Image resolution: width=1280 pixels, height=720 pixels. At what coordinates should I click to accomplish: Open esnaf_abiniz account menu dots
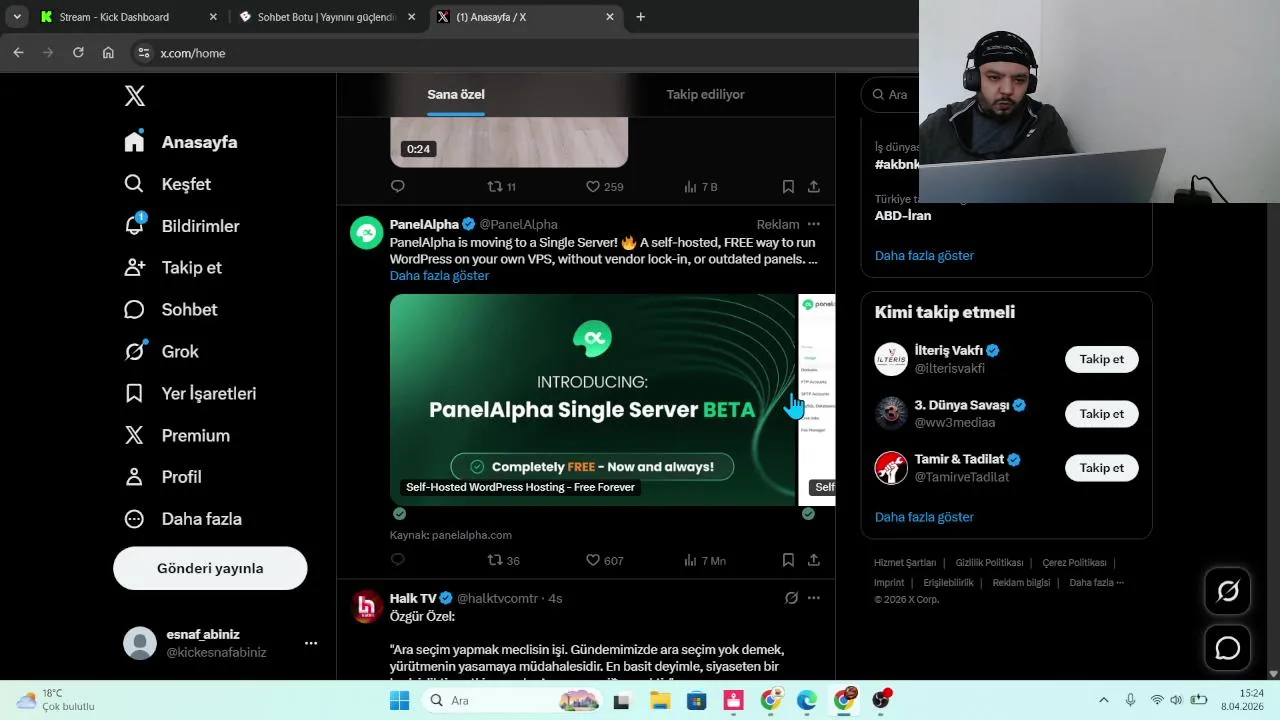[311, 643]
